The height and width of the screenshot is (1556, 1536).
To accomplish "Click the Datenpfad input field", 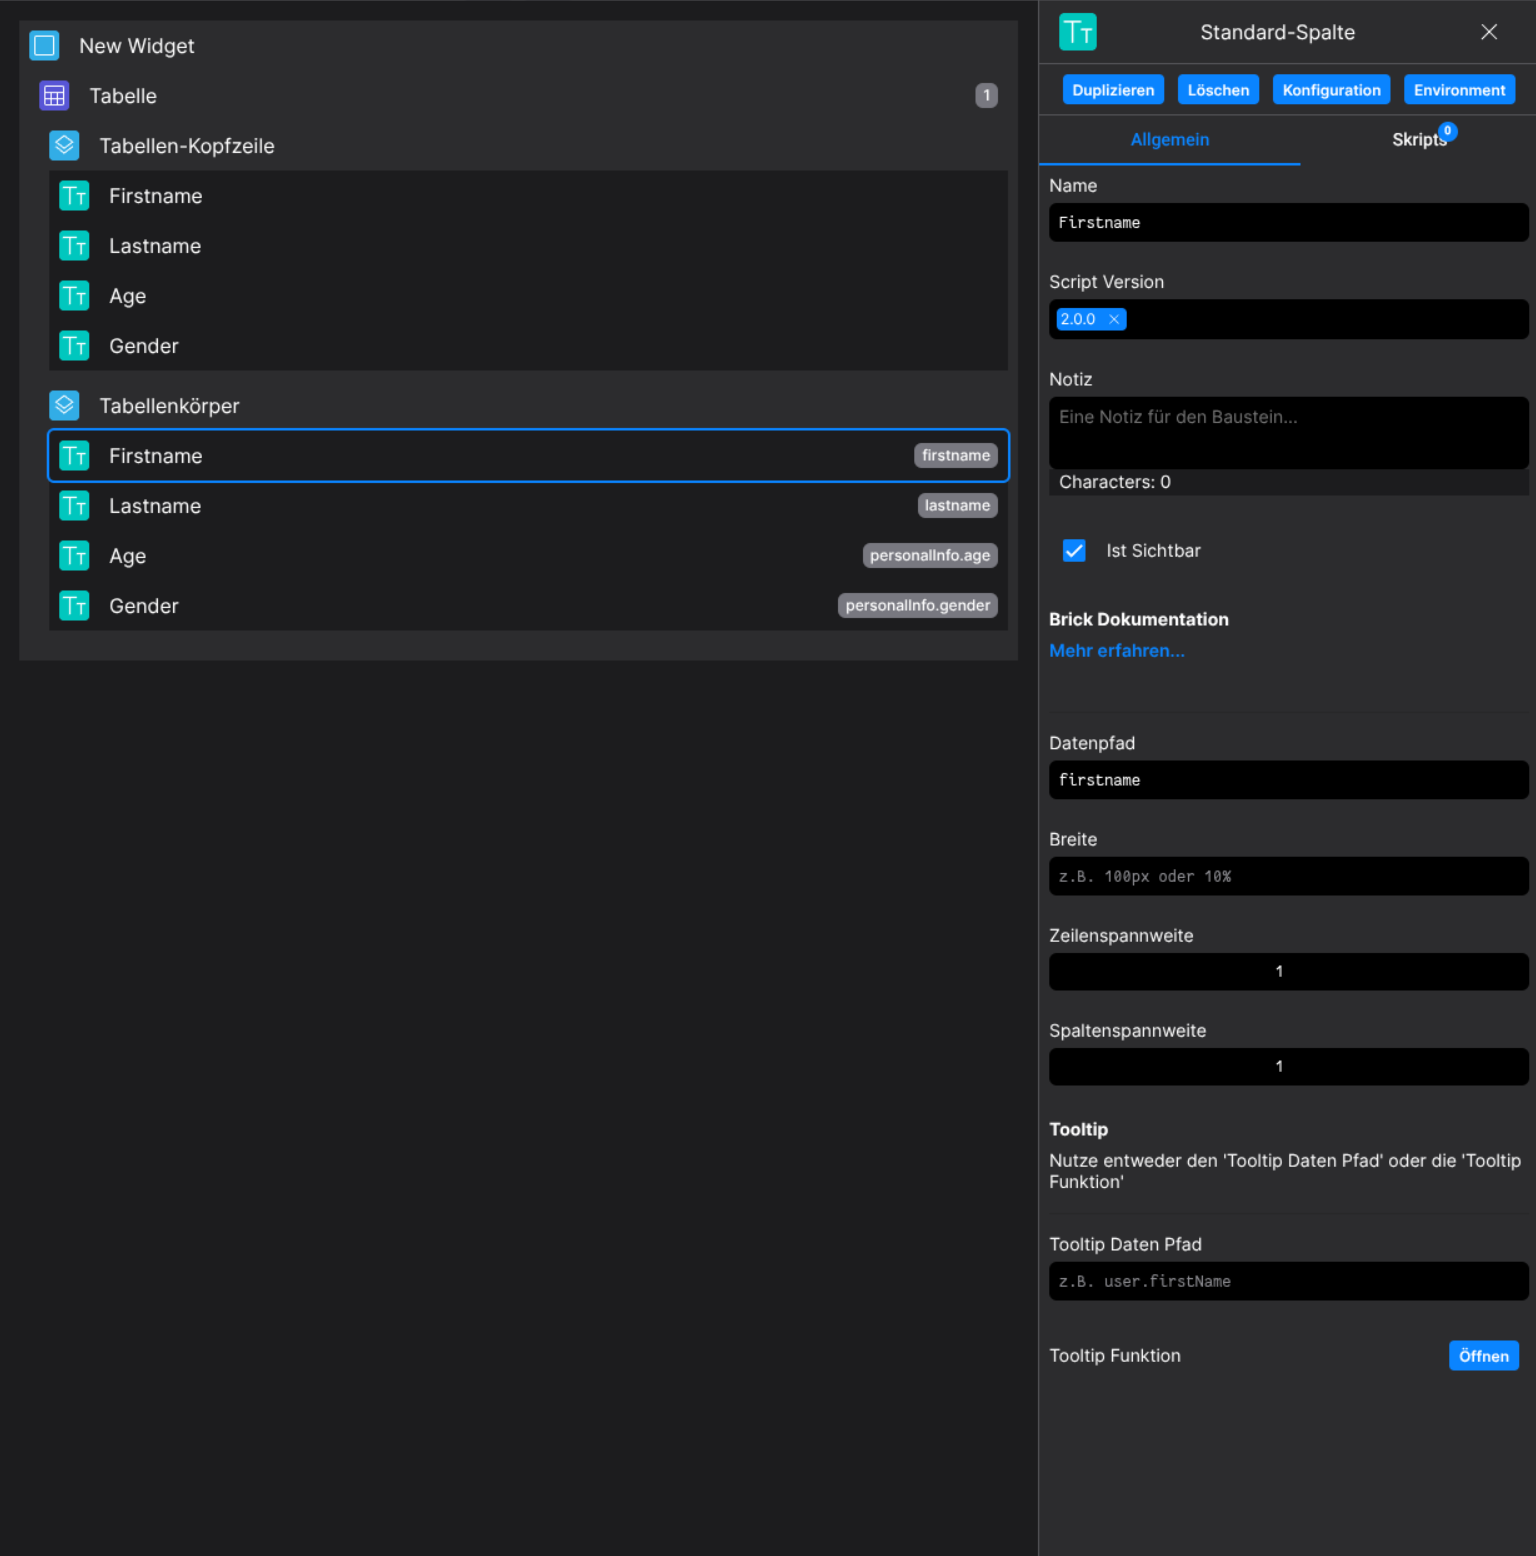I will click(x=1288, y=780).
